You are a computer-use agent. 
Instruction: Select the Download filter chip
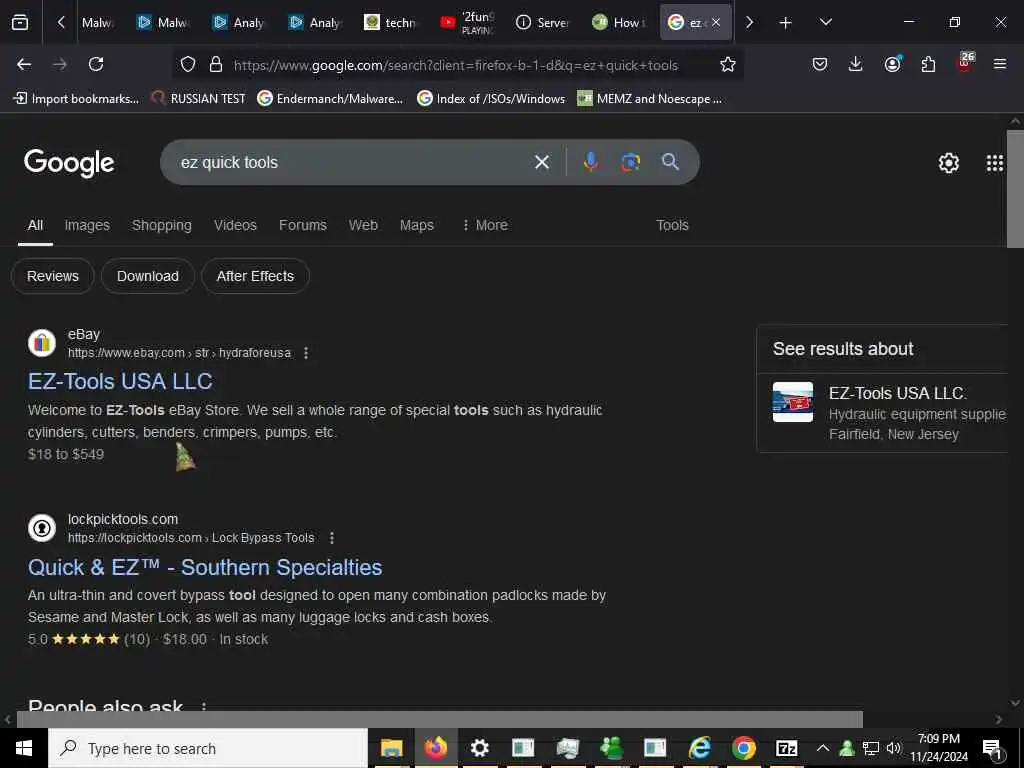coord(148,276)
